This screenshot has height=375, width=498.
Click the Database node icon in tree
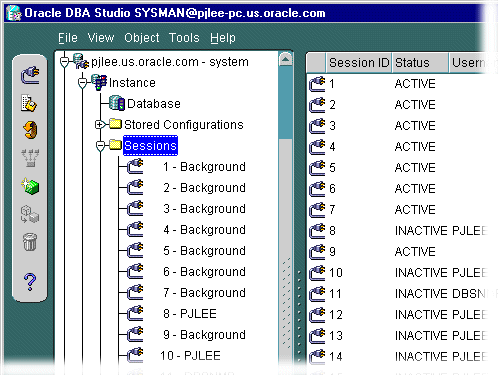(117, 103)
